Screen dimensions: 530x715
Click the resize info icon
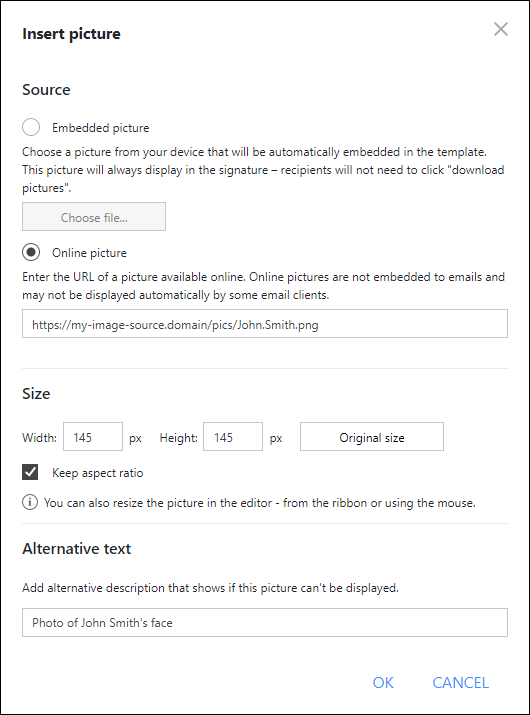click(30, 502)
